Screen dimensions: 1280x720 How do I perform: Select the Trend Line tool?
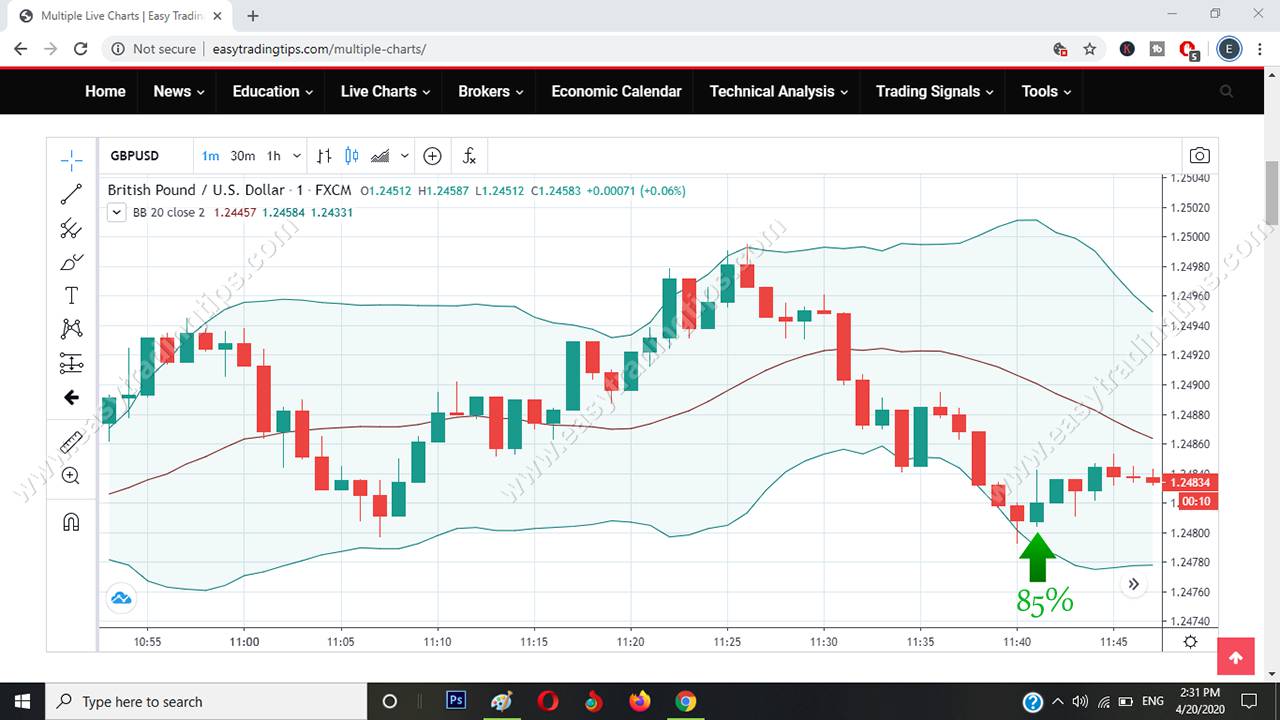pos(70,194)
